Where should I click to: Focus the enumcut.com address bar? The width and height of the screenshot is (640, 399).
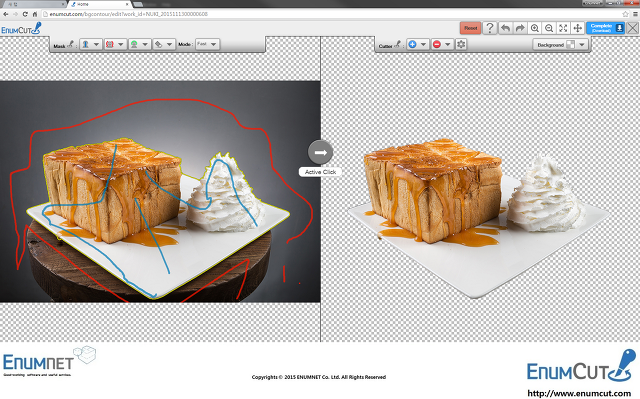tap(331, 14)
